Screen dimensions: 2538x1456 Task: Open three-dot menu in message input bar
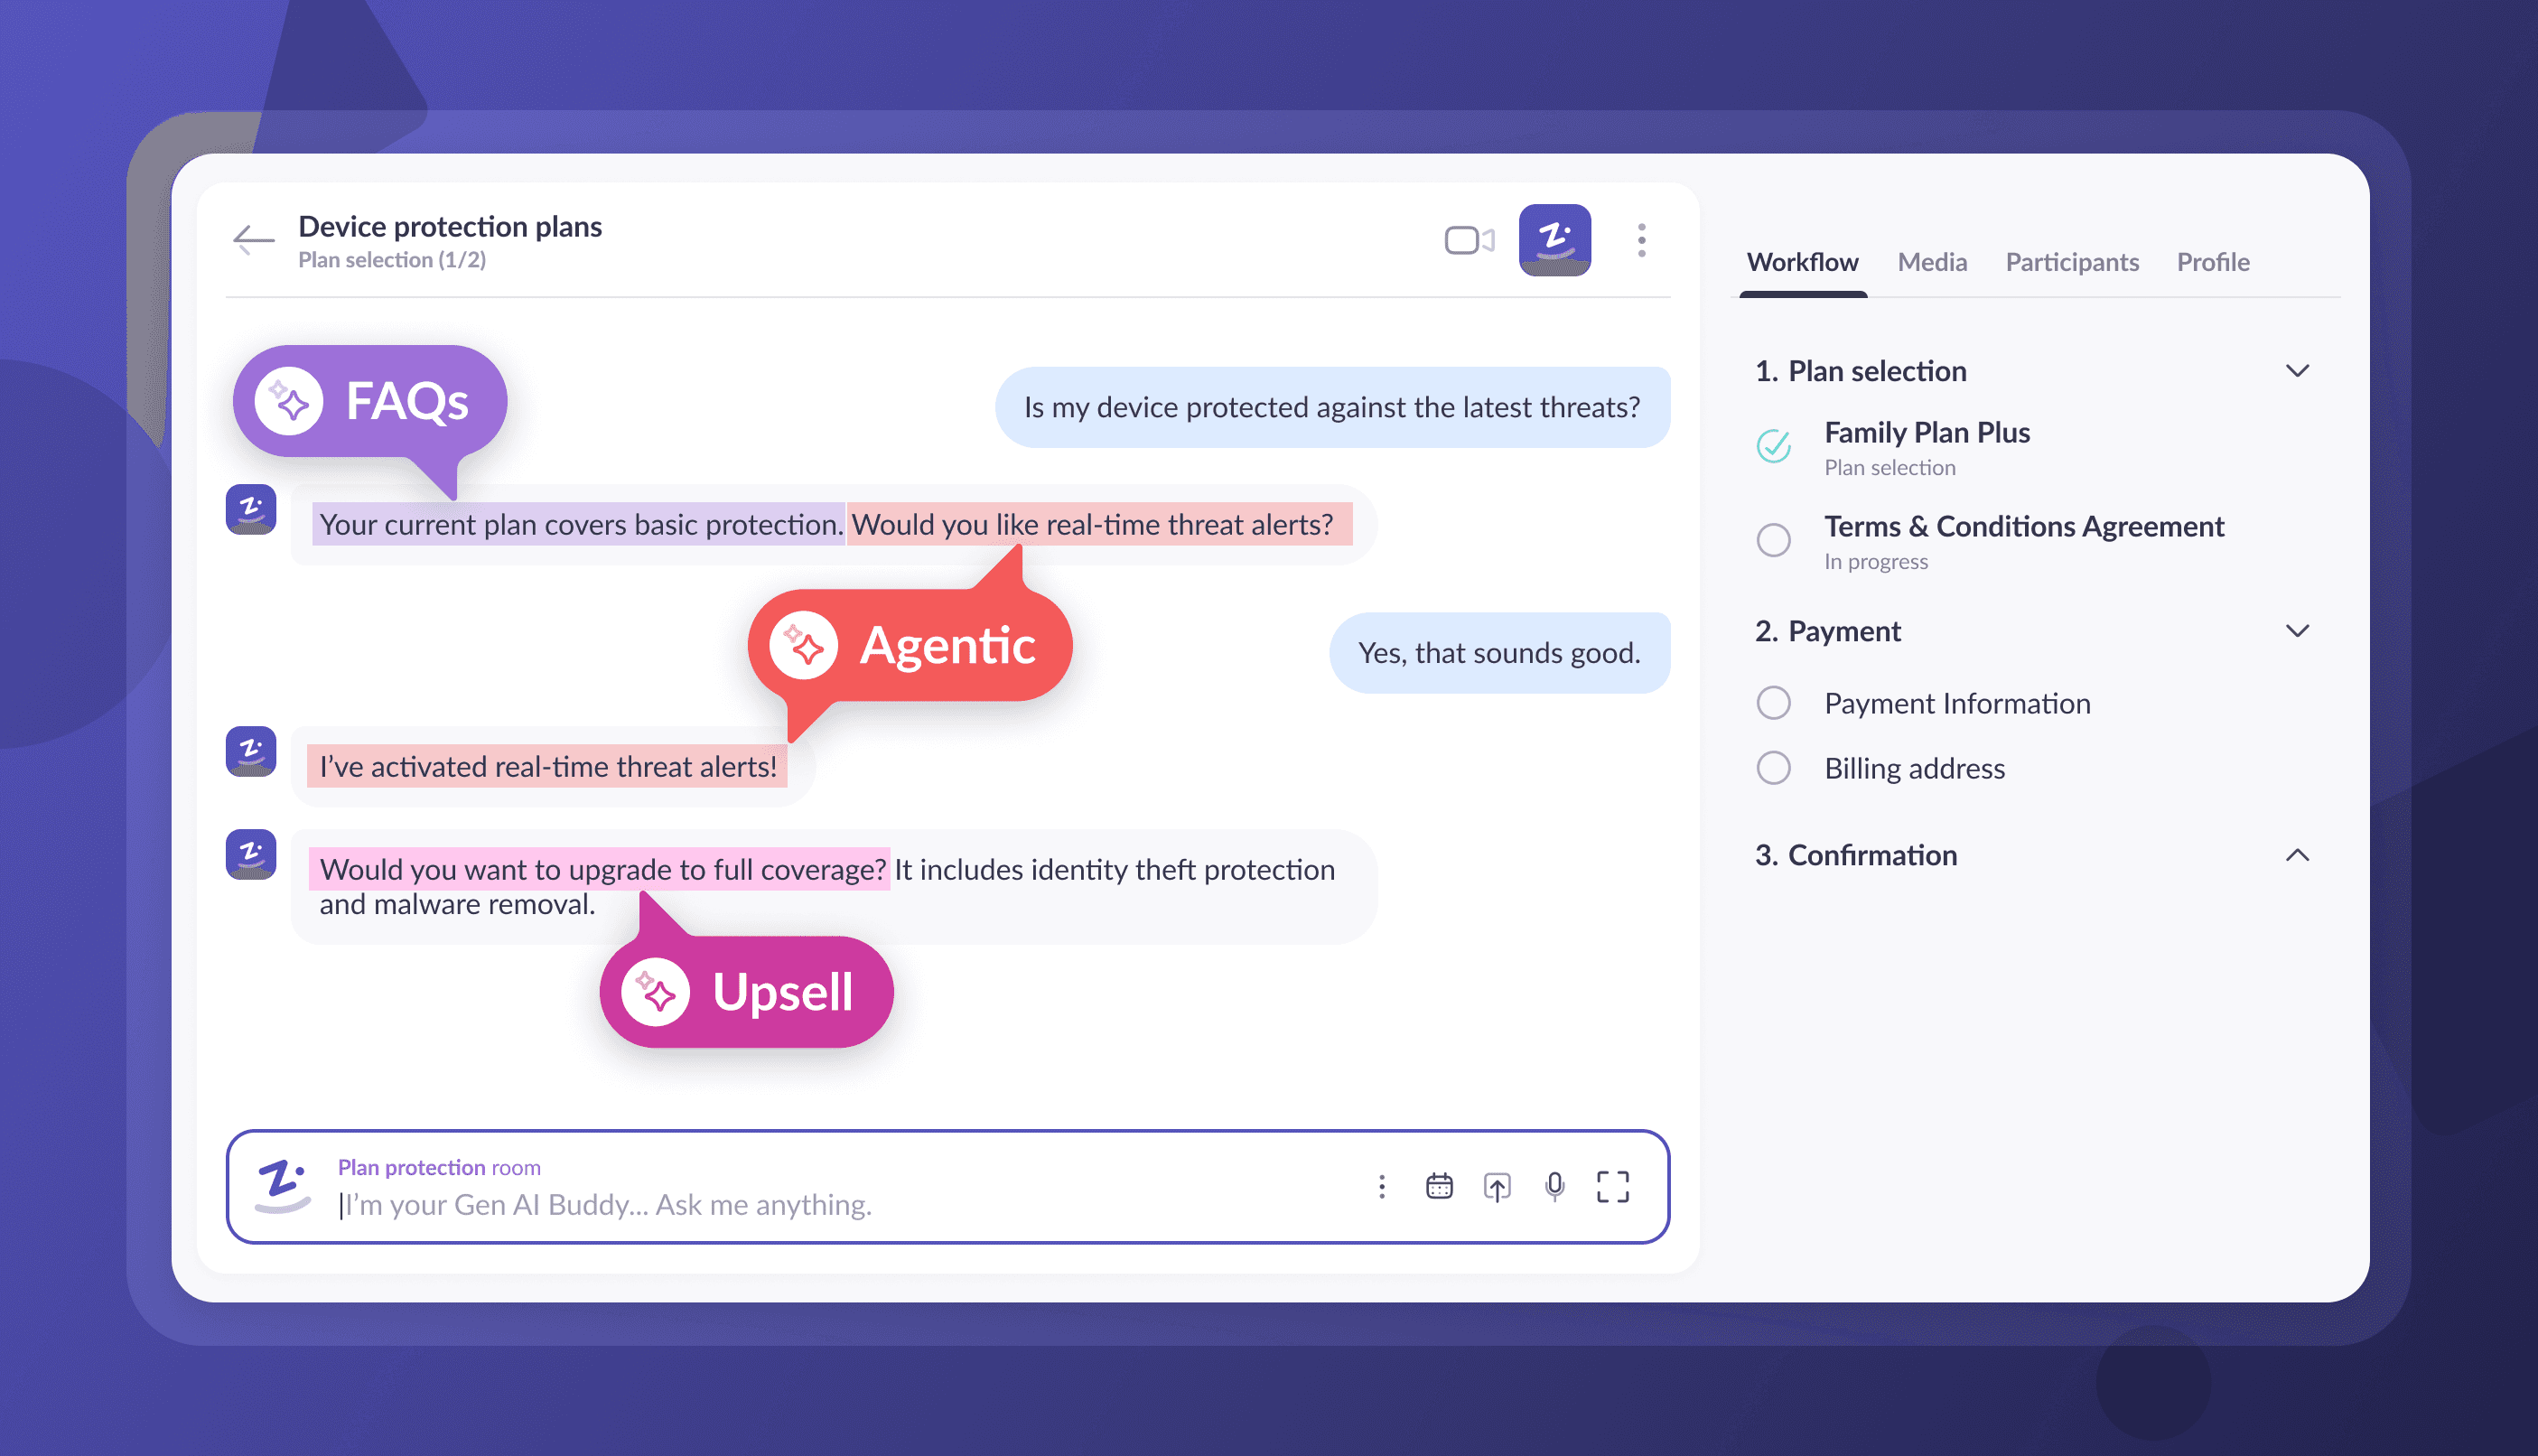pyautogui.click(x=1382, y=1186)
